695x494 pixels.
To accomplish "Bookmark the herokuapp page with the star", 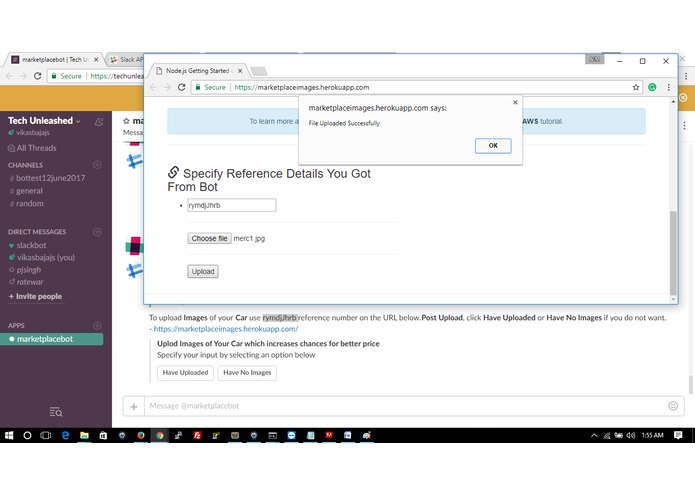I will point(636,87).
